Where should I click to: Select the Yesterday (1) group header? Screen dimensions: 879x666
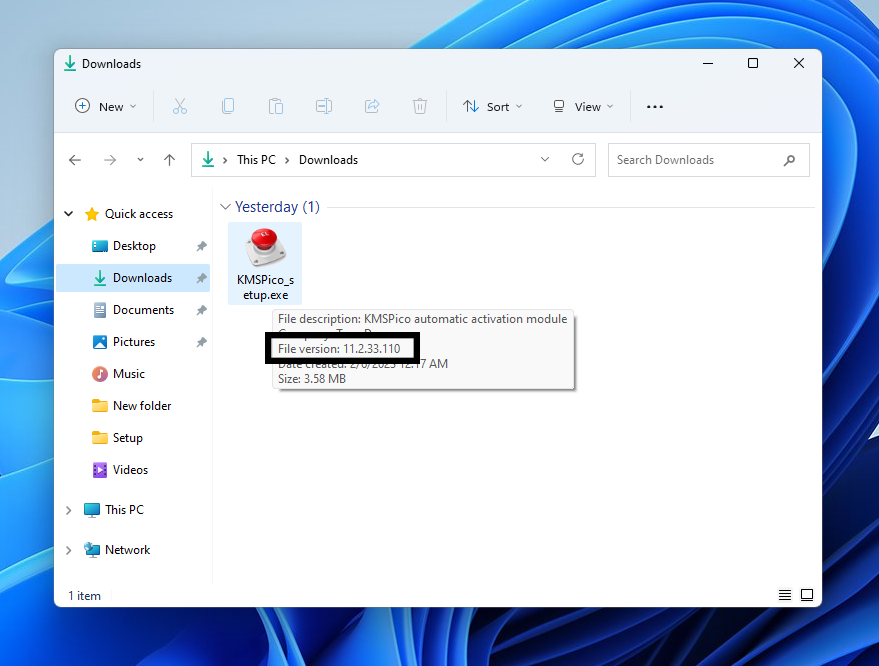277,207
